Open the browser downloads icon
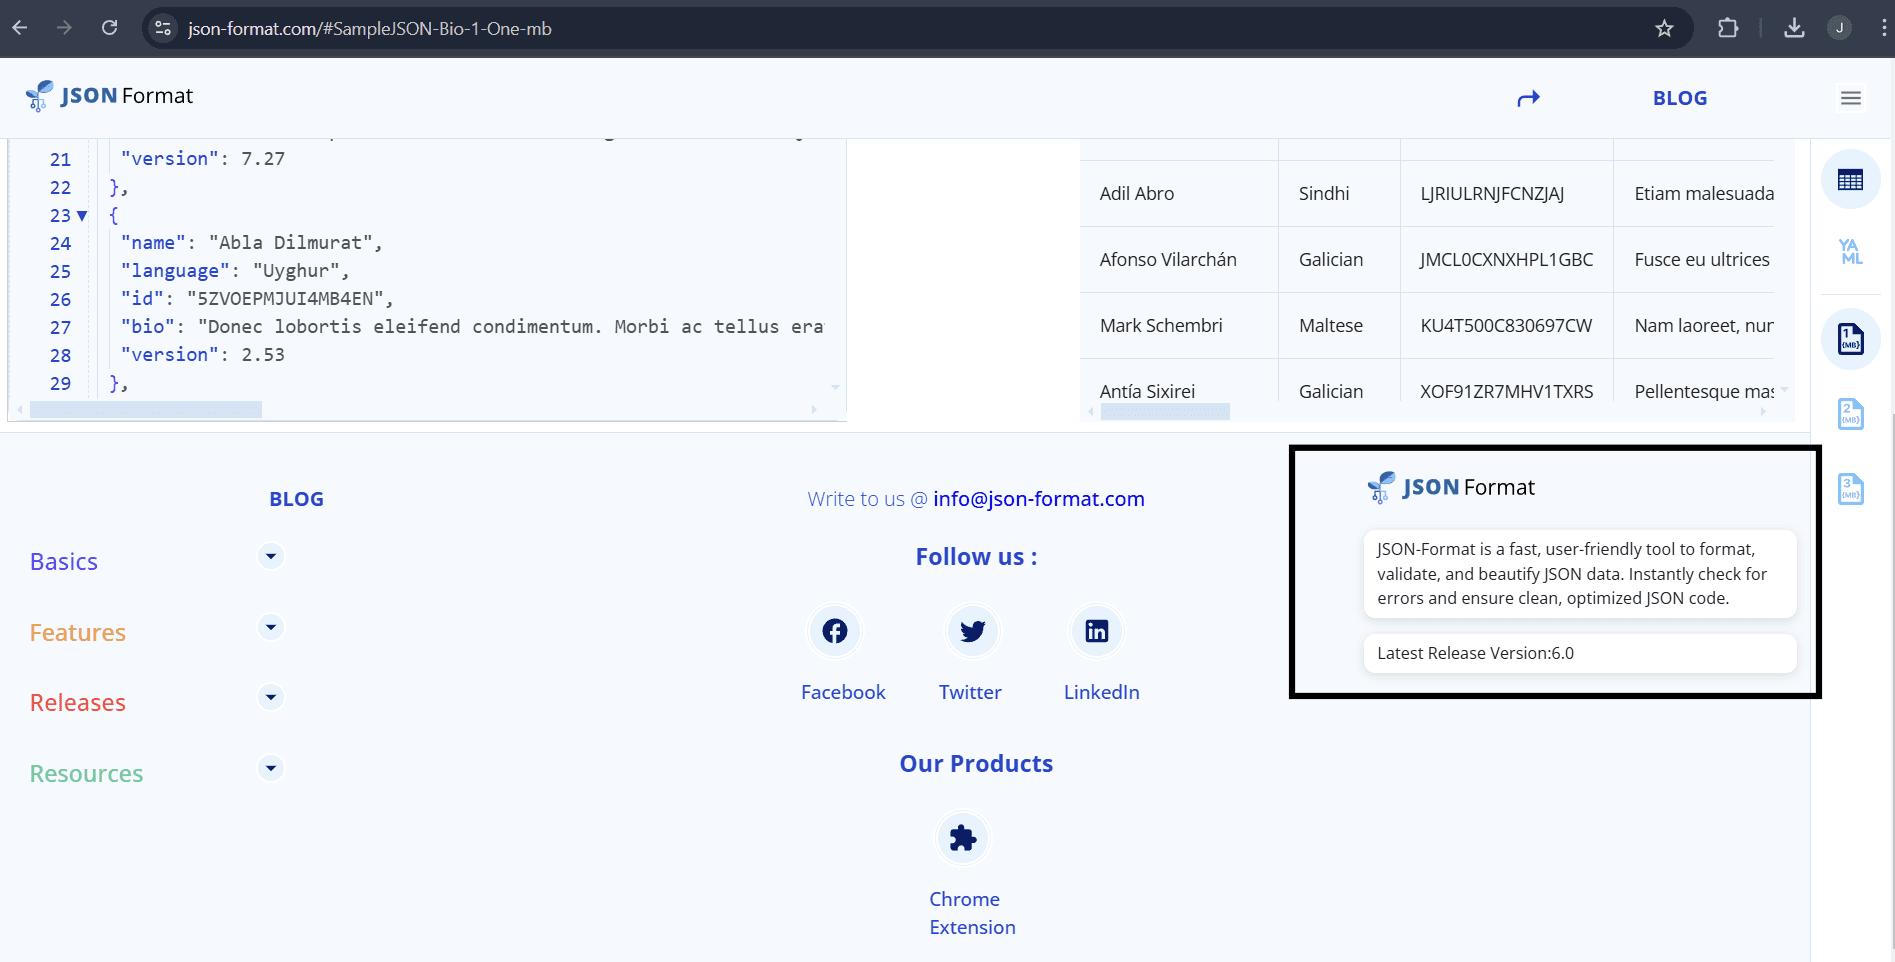This screenshot has height=962, width=1895. click(1793, 28)
